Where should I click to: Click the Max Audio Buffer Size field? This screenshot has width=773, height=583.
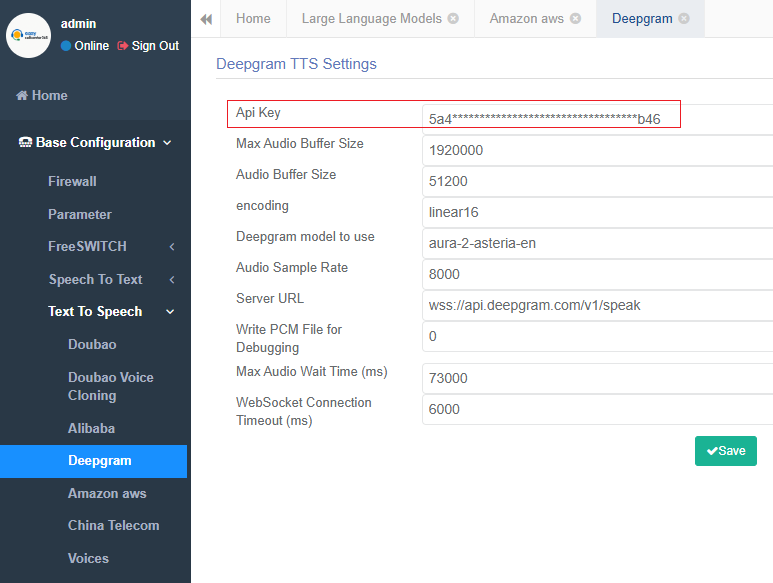pos(597,150)
